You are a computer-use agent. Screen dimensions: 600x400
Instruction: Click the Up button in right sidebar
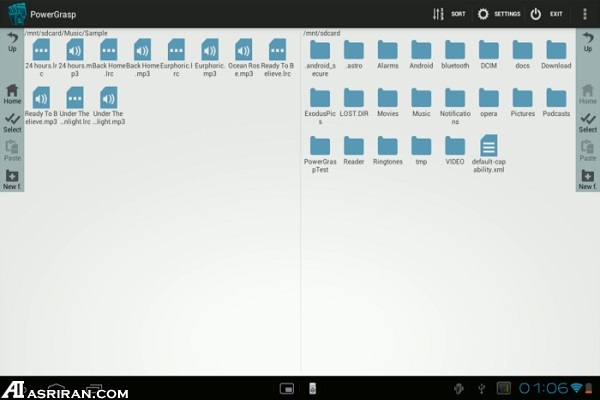[x=587, y=41]
